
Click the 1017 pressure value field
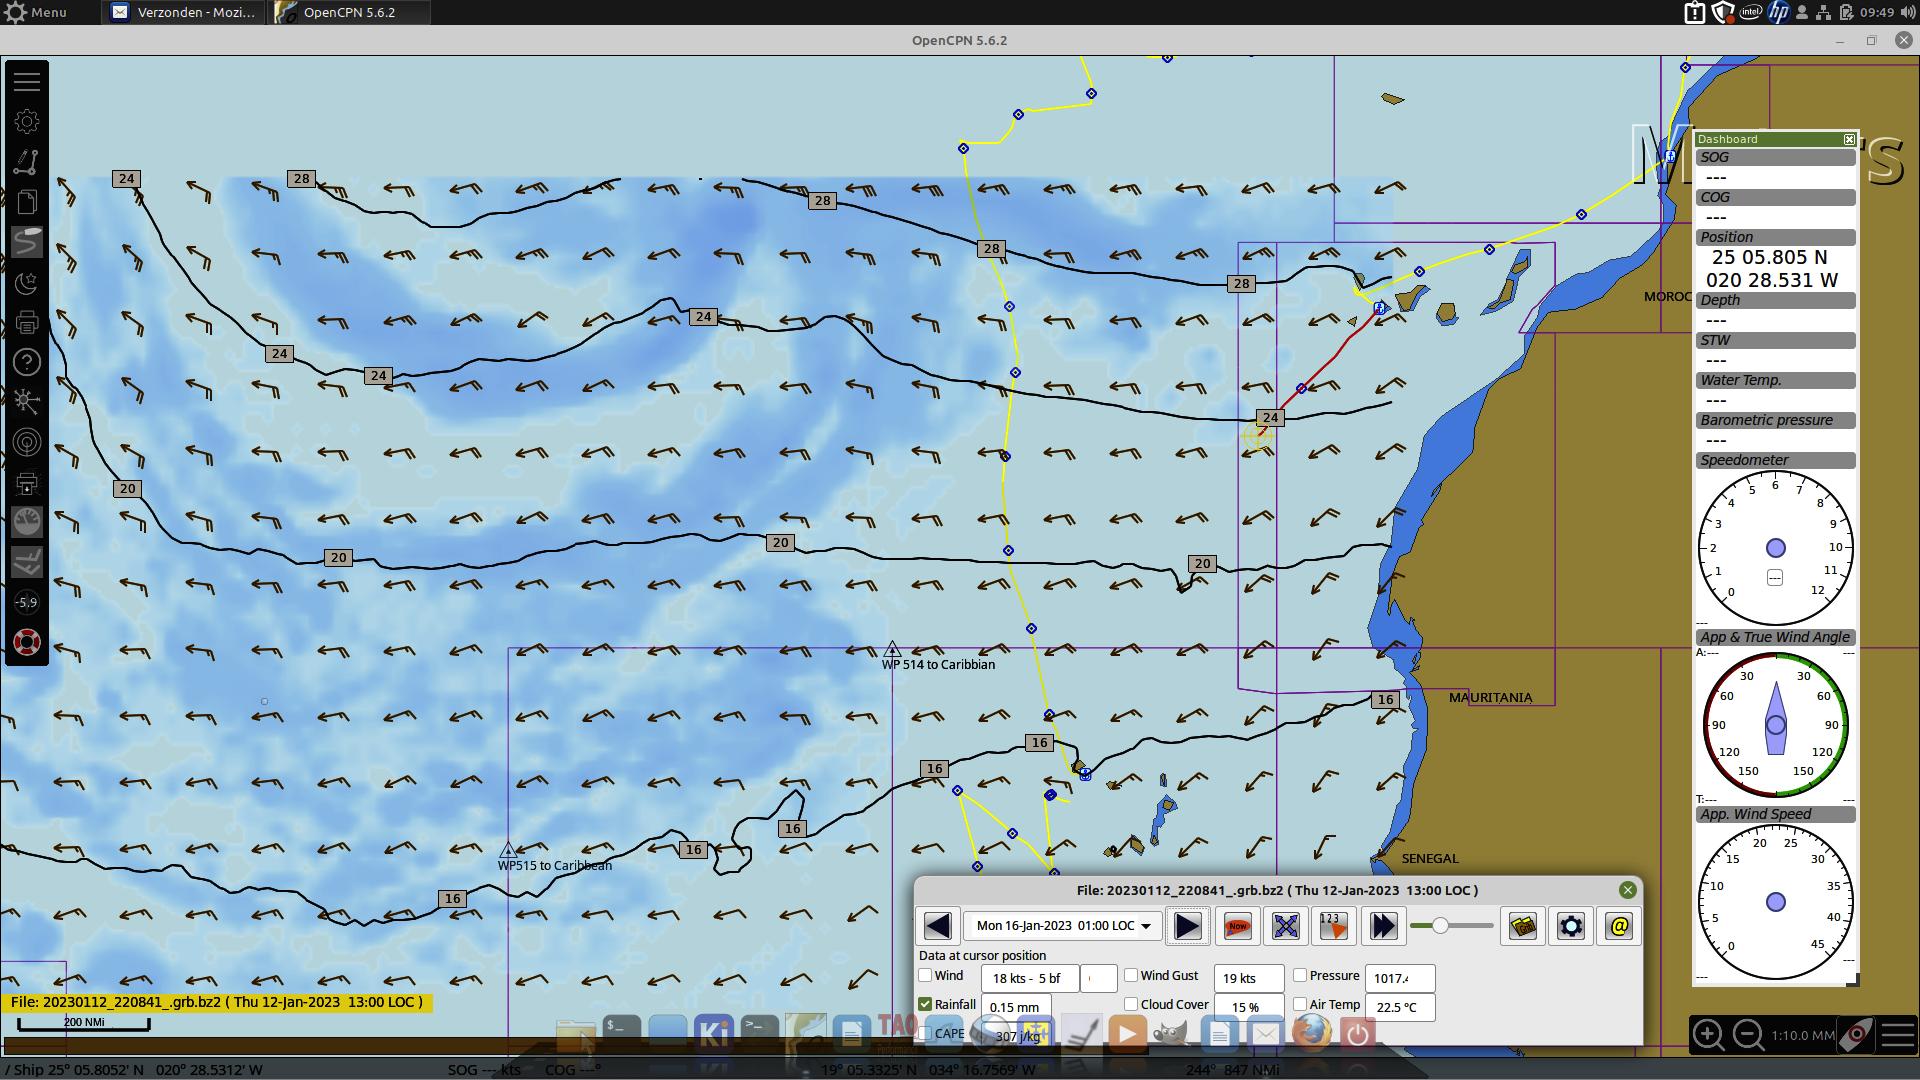[1400, 978]
